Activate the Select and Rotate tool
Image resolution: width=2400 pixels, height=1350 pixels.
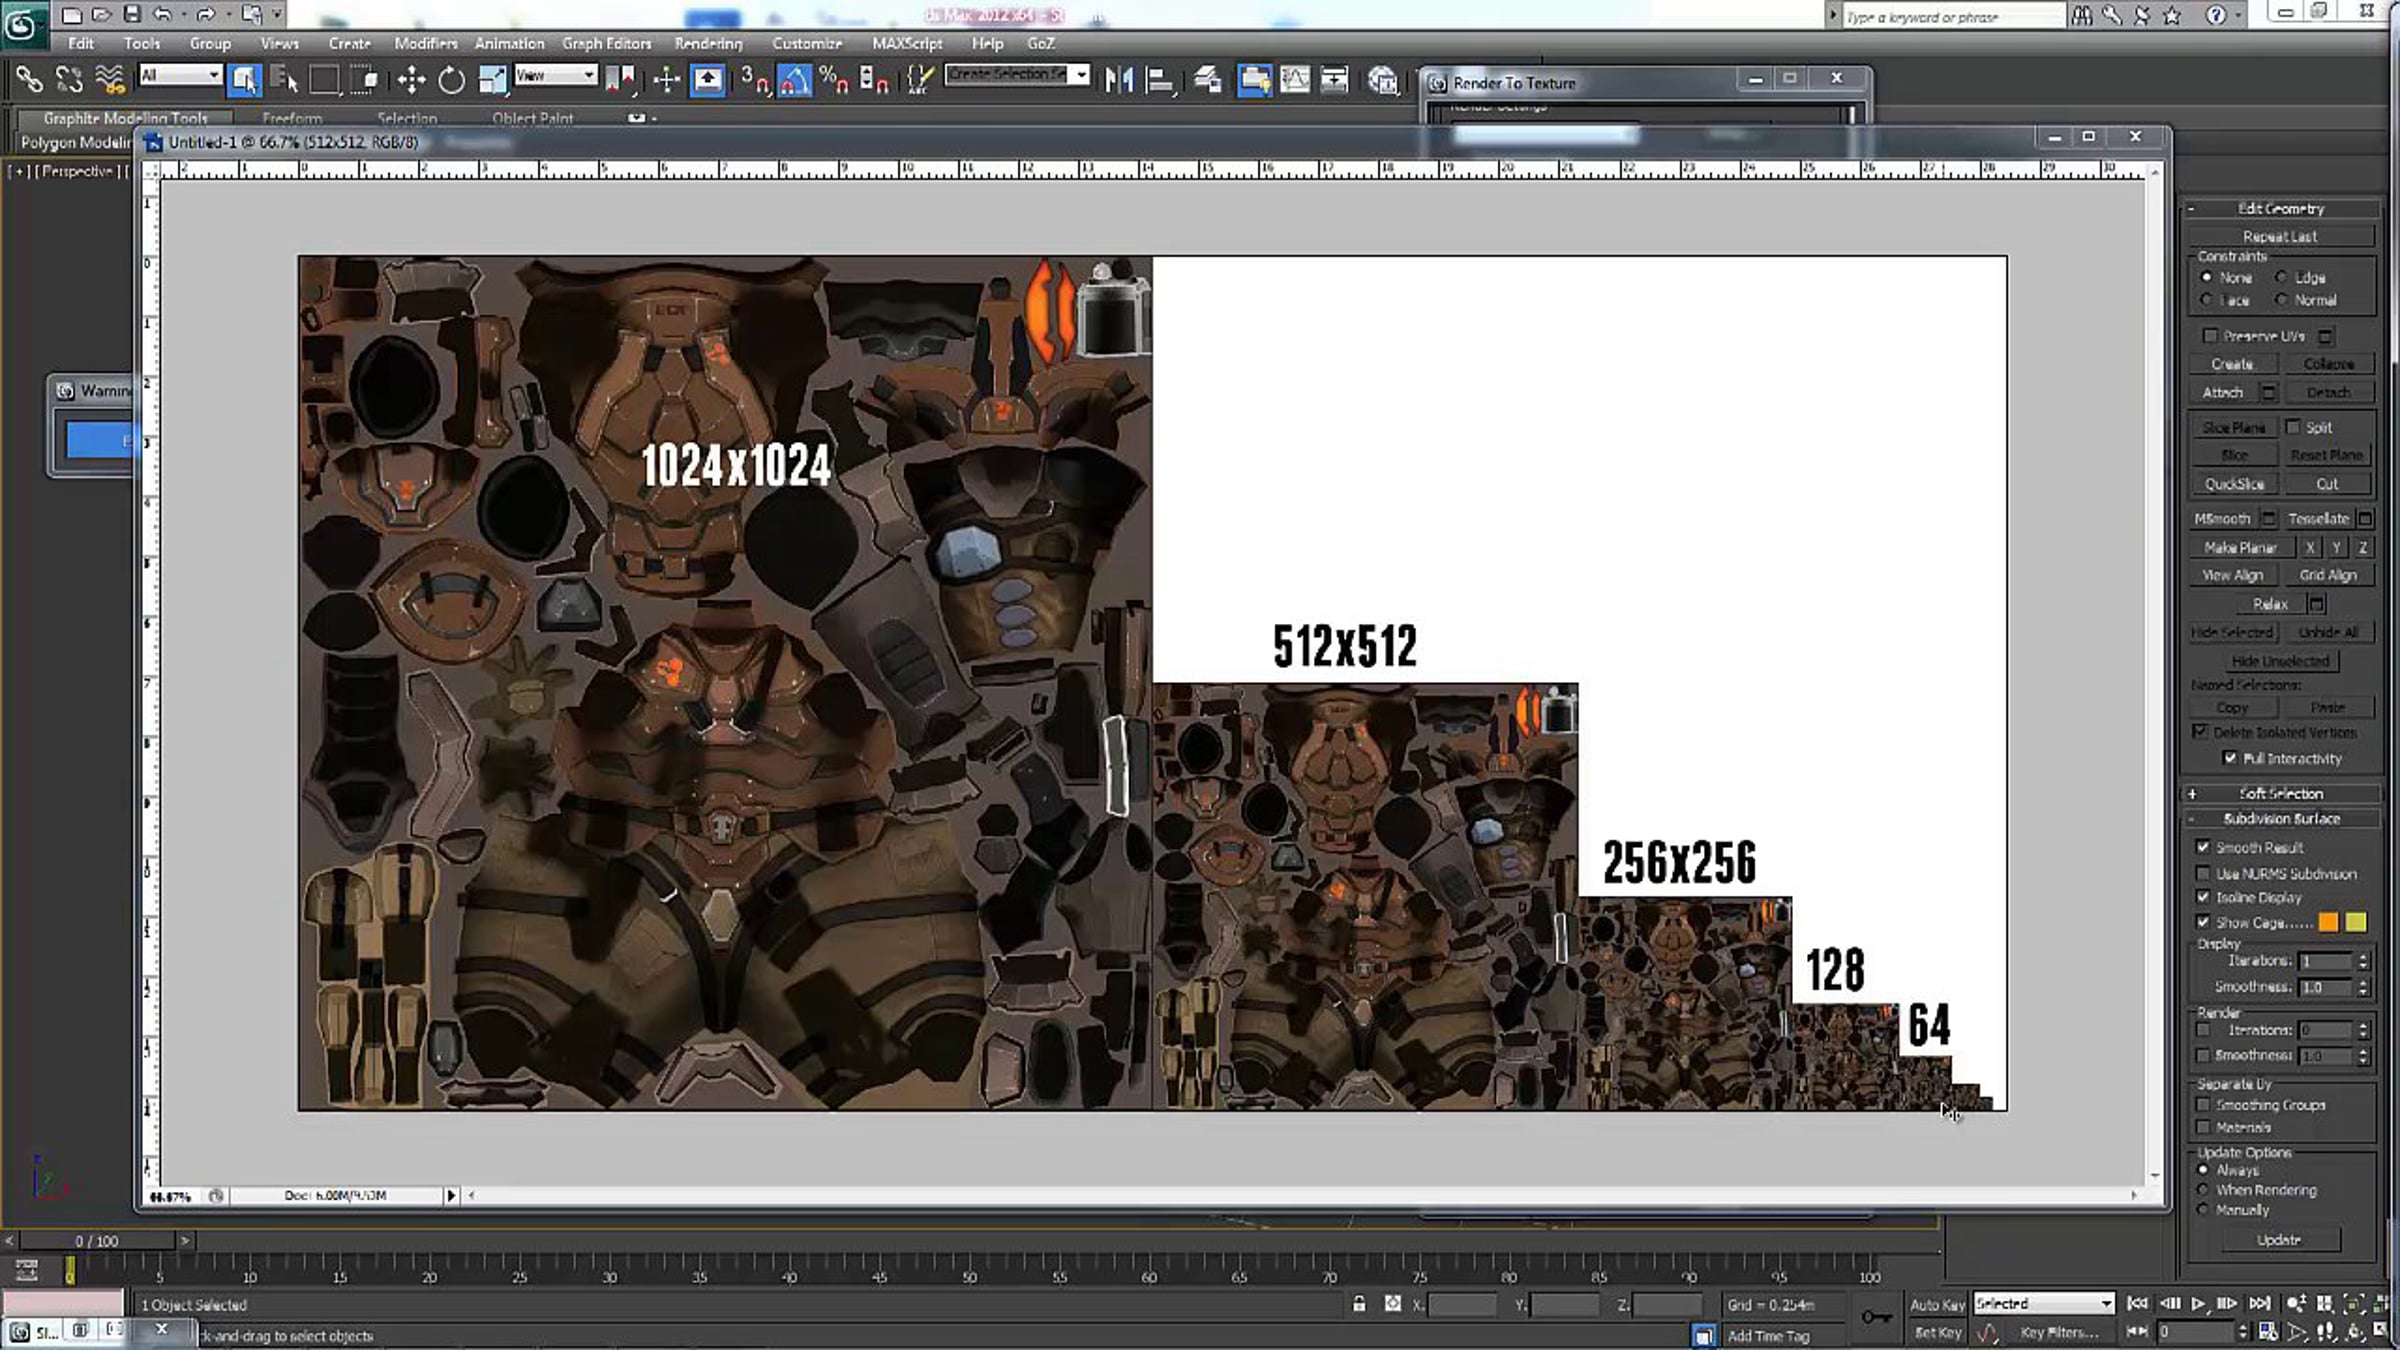[x=451, y=79]
